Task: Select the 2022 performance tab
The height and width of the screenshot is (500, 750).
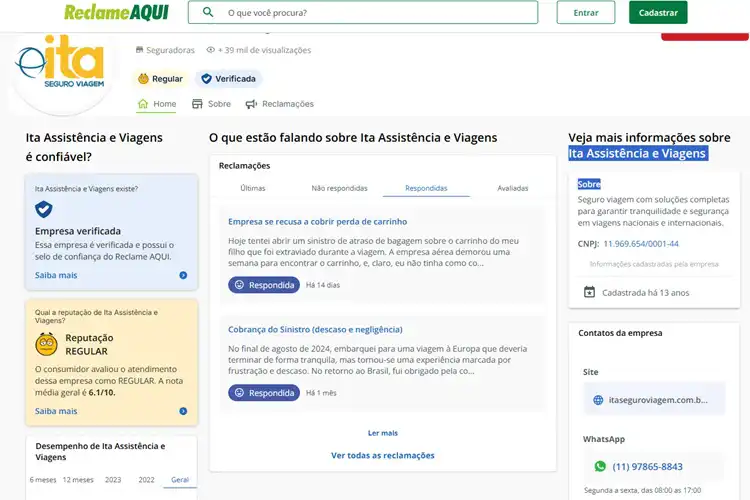Action: coord(146,479)
